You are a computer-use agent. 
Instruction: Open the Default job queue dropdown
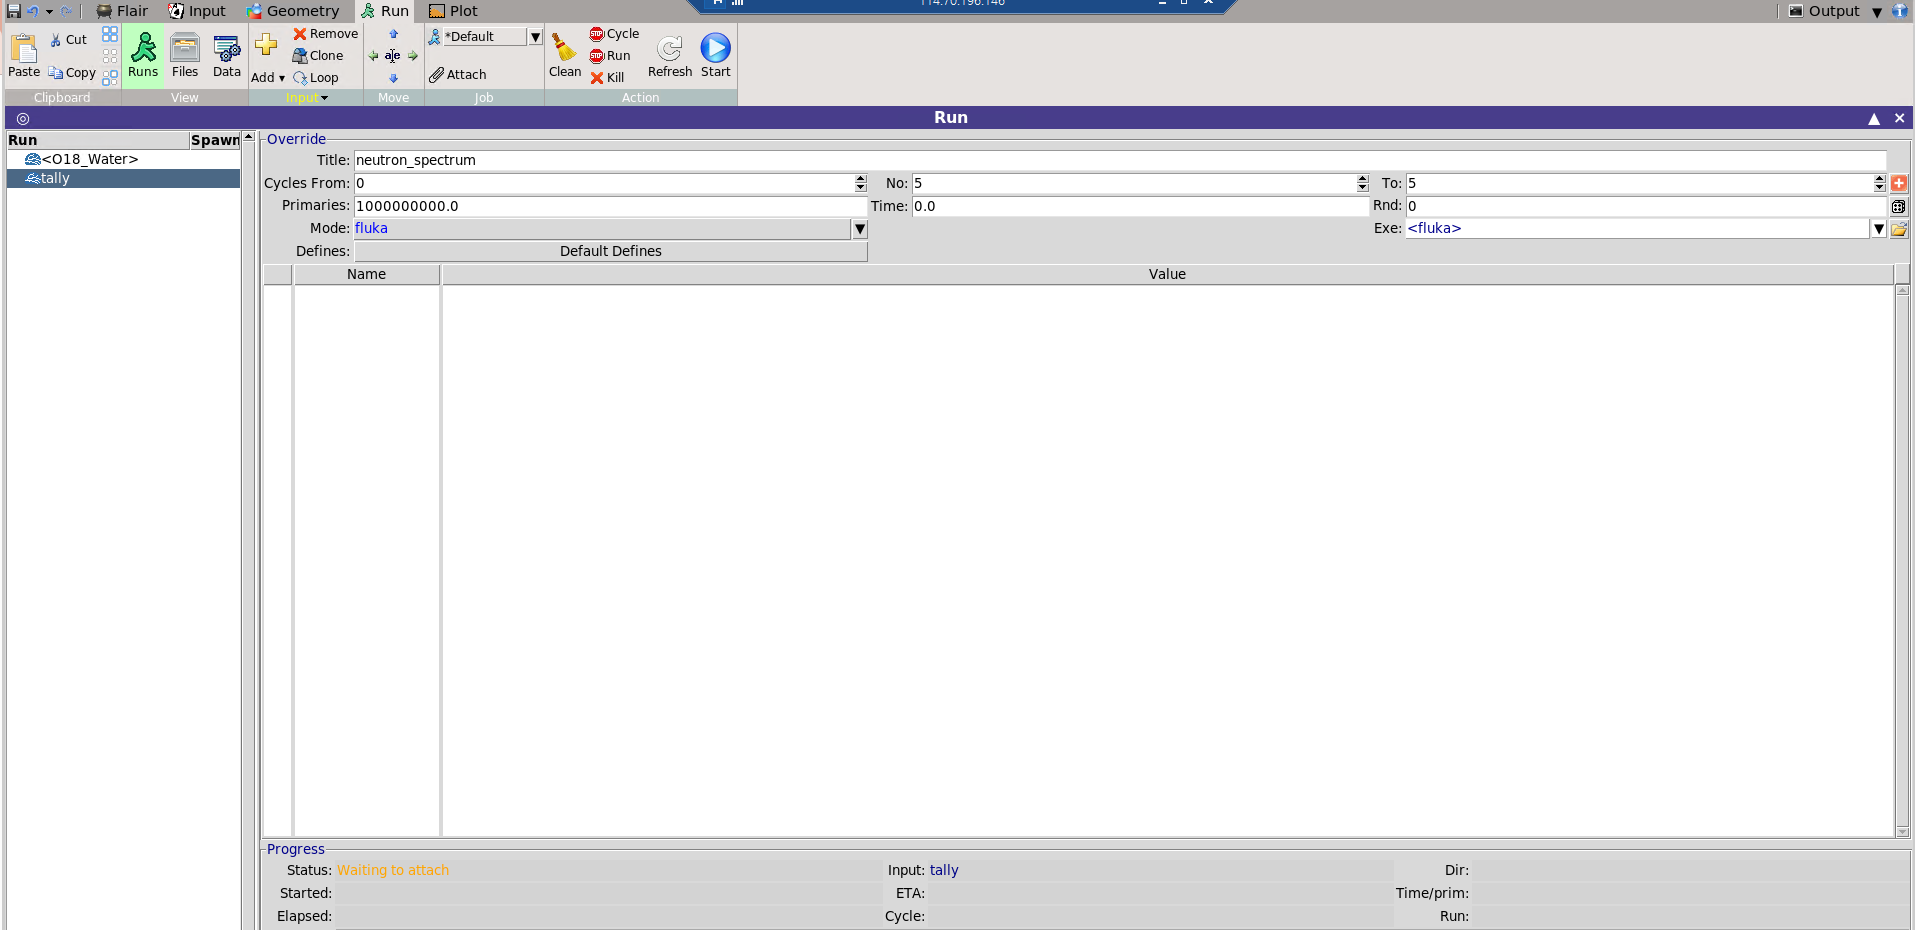(535, 37)
